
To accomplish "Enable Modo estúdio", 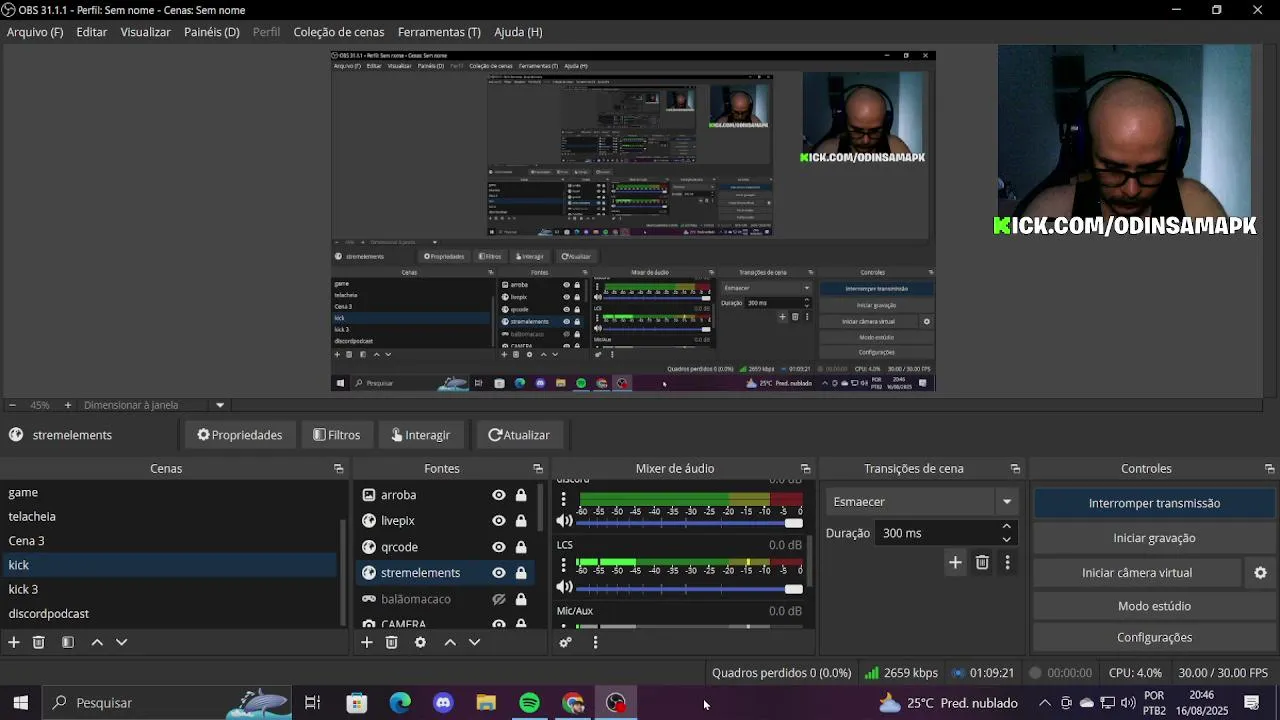I will pyautogui.click(x=1154, y=606).
